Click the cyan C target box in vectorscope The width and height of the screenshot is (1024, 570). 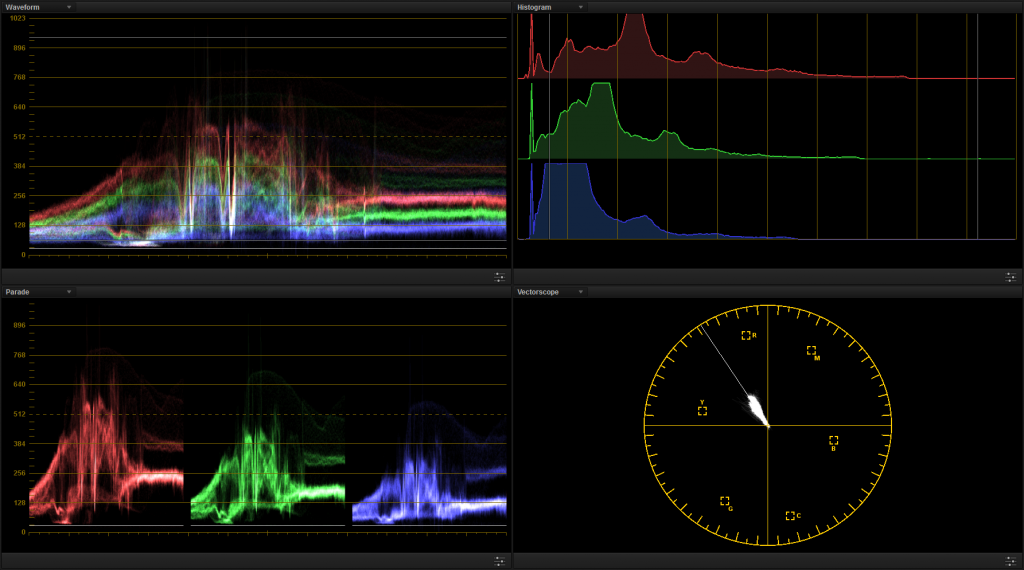pyautogui.click(x=790, y=516)
